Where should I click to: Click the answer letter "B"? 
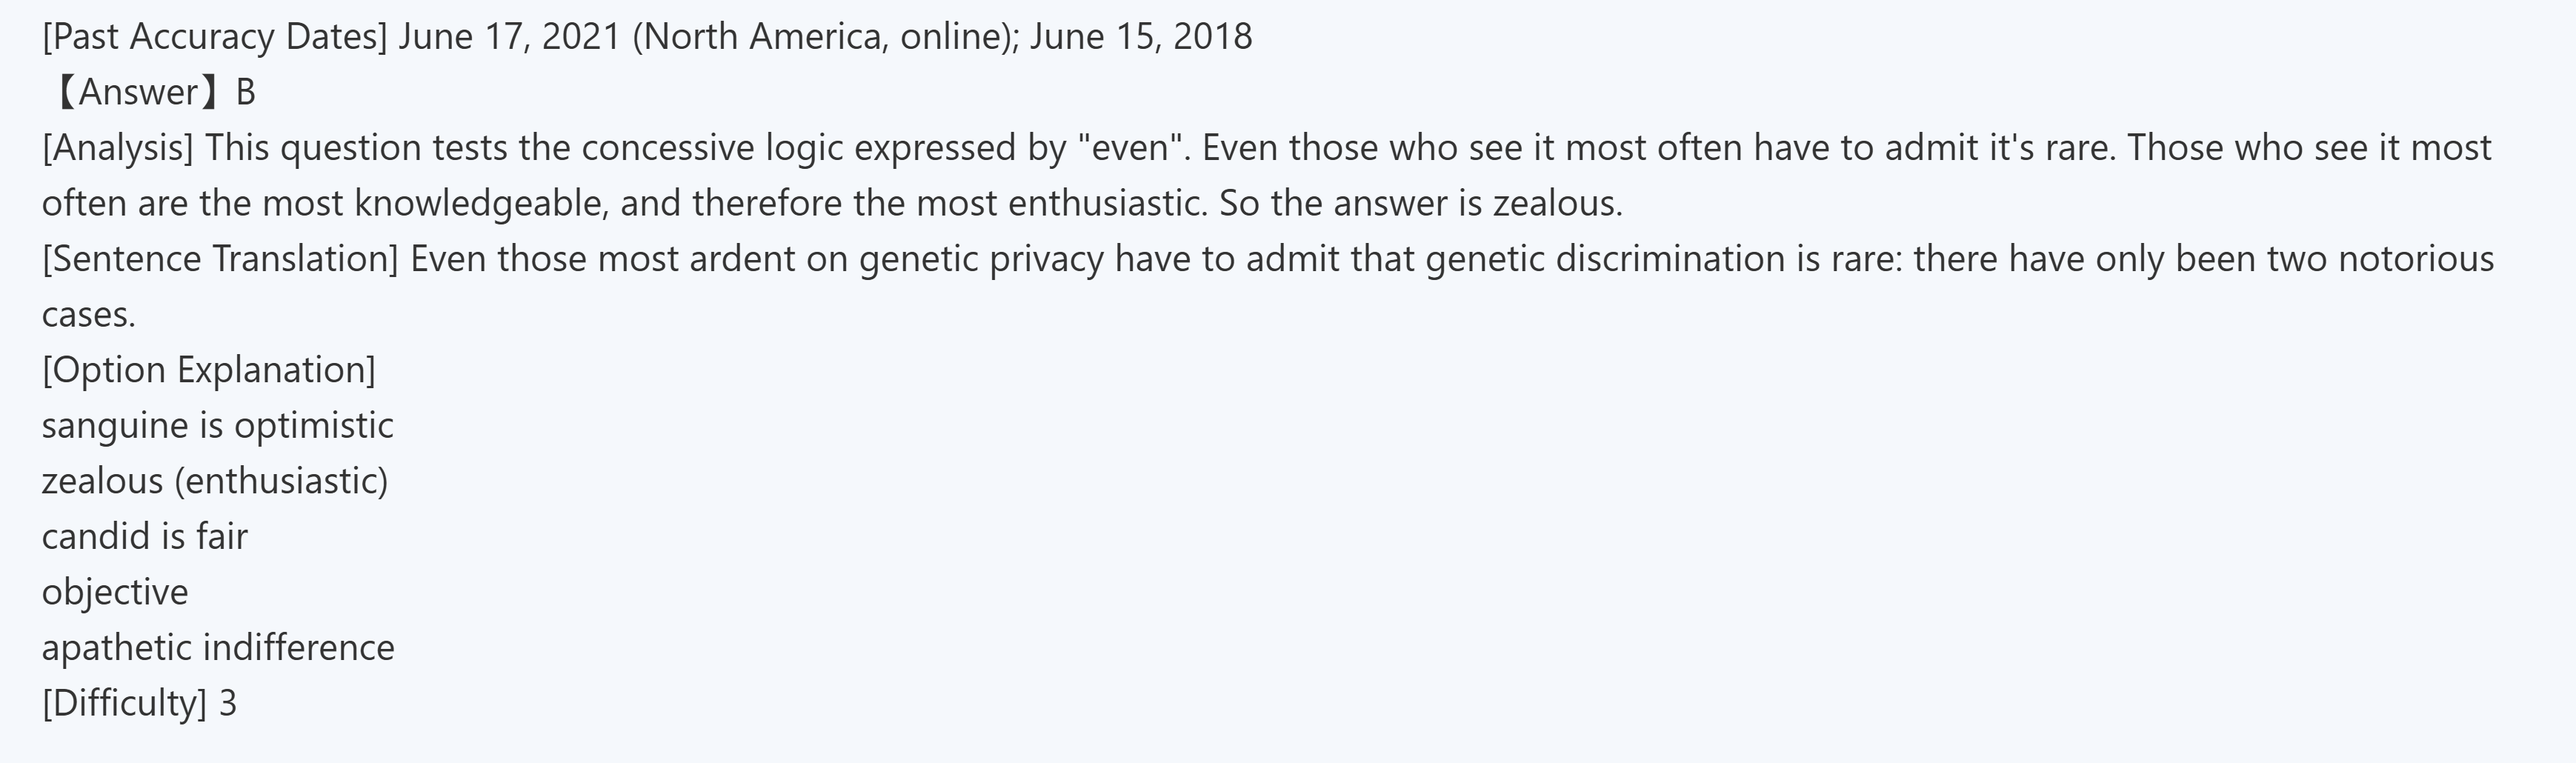tap(246, 93)
